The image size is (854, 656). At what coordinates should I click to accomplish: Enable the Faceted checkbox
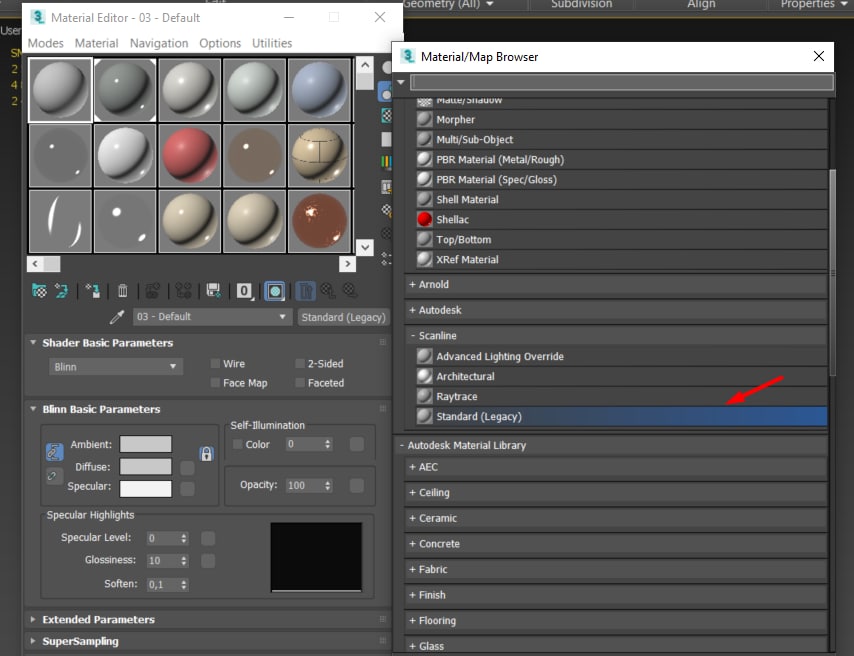300,382
